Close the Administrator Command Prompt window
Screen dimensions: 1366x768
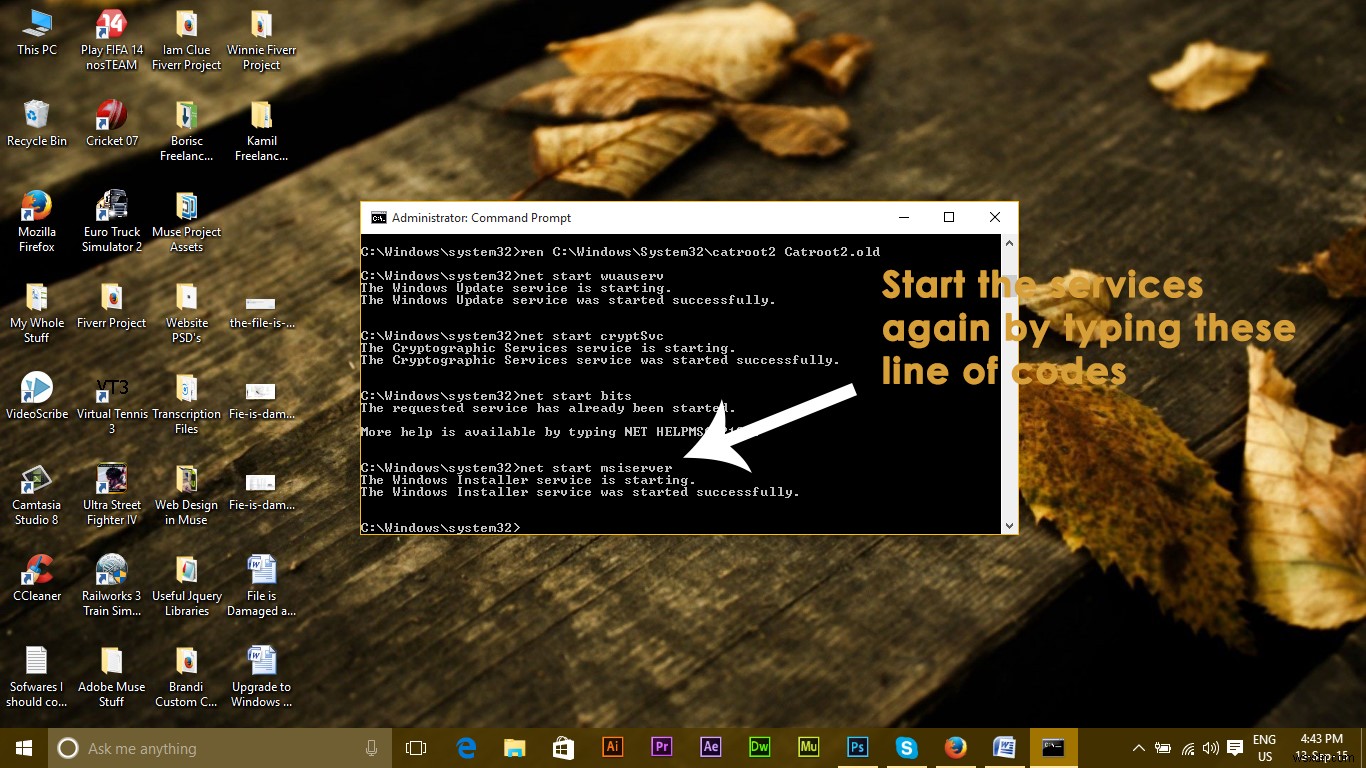(x=995, y=217)
